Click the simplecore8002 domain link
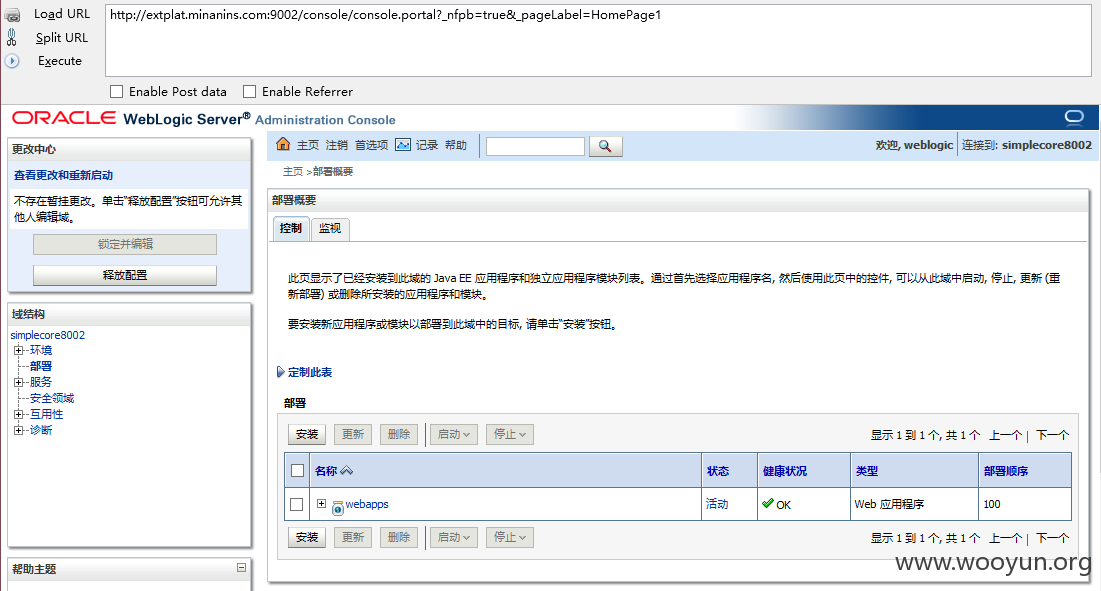The image size is (1101, 591). (x=48, y=335)
